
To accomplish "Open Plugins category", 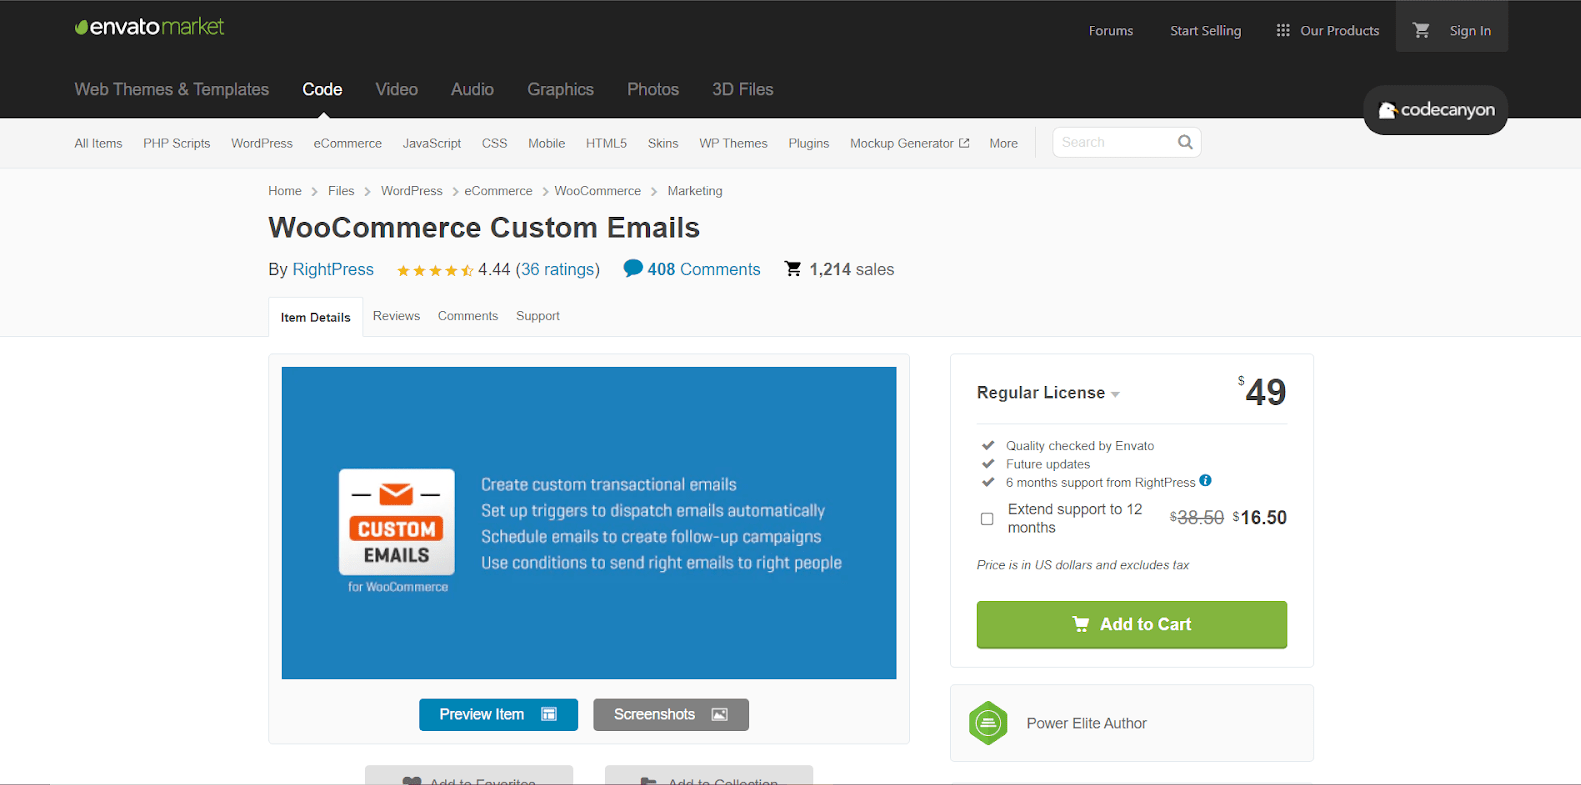I will (x=809, y=143).
